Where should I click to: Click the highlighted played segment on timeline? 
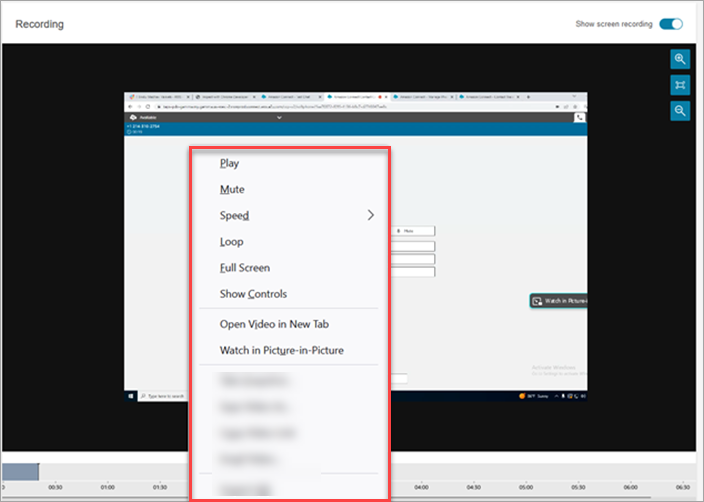point(20,472)
